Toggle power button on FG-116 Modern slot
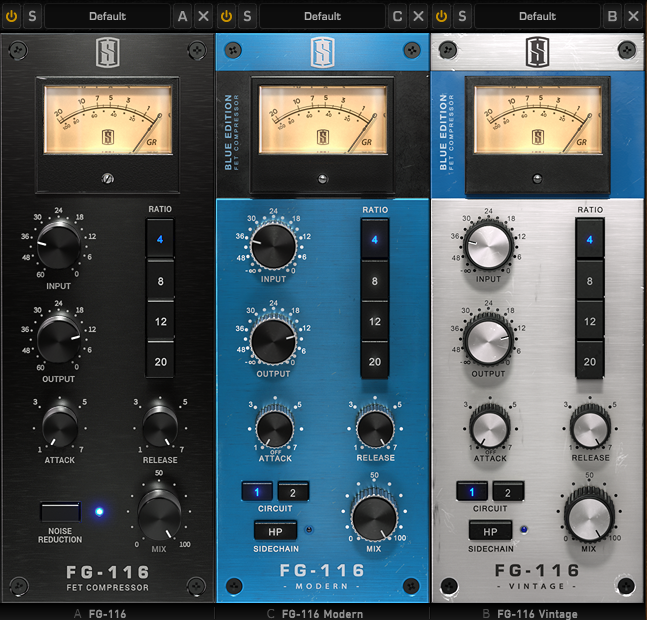Viewport: 647px width, 620px height. 226,16
